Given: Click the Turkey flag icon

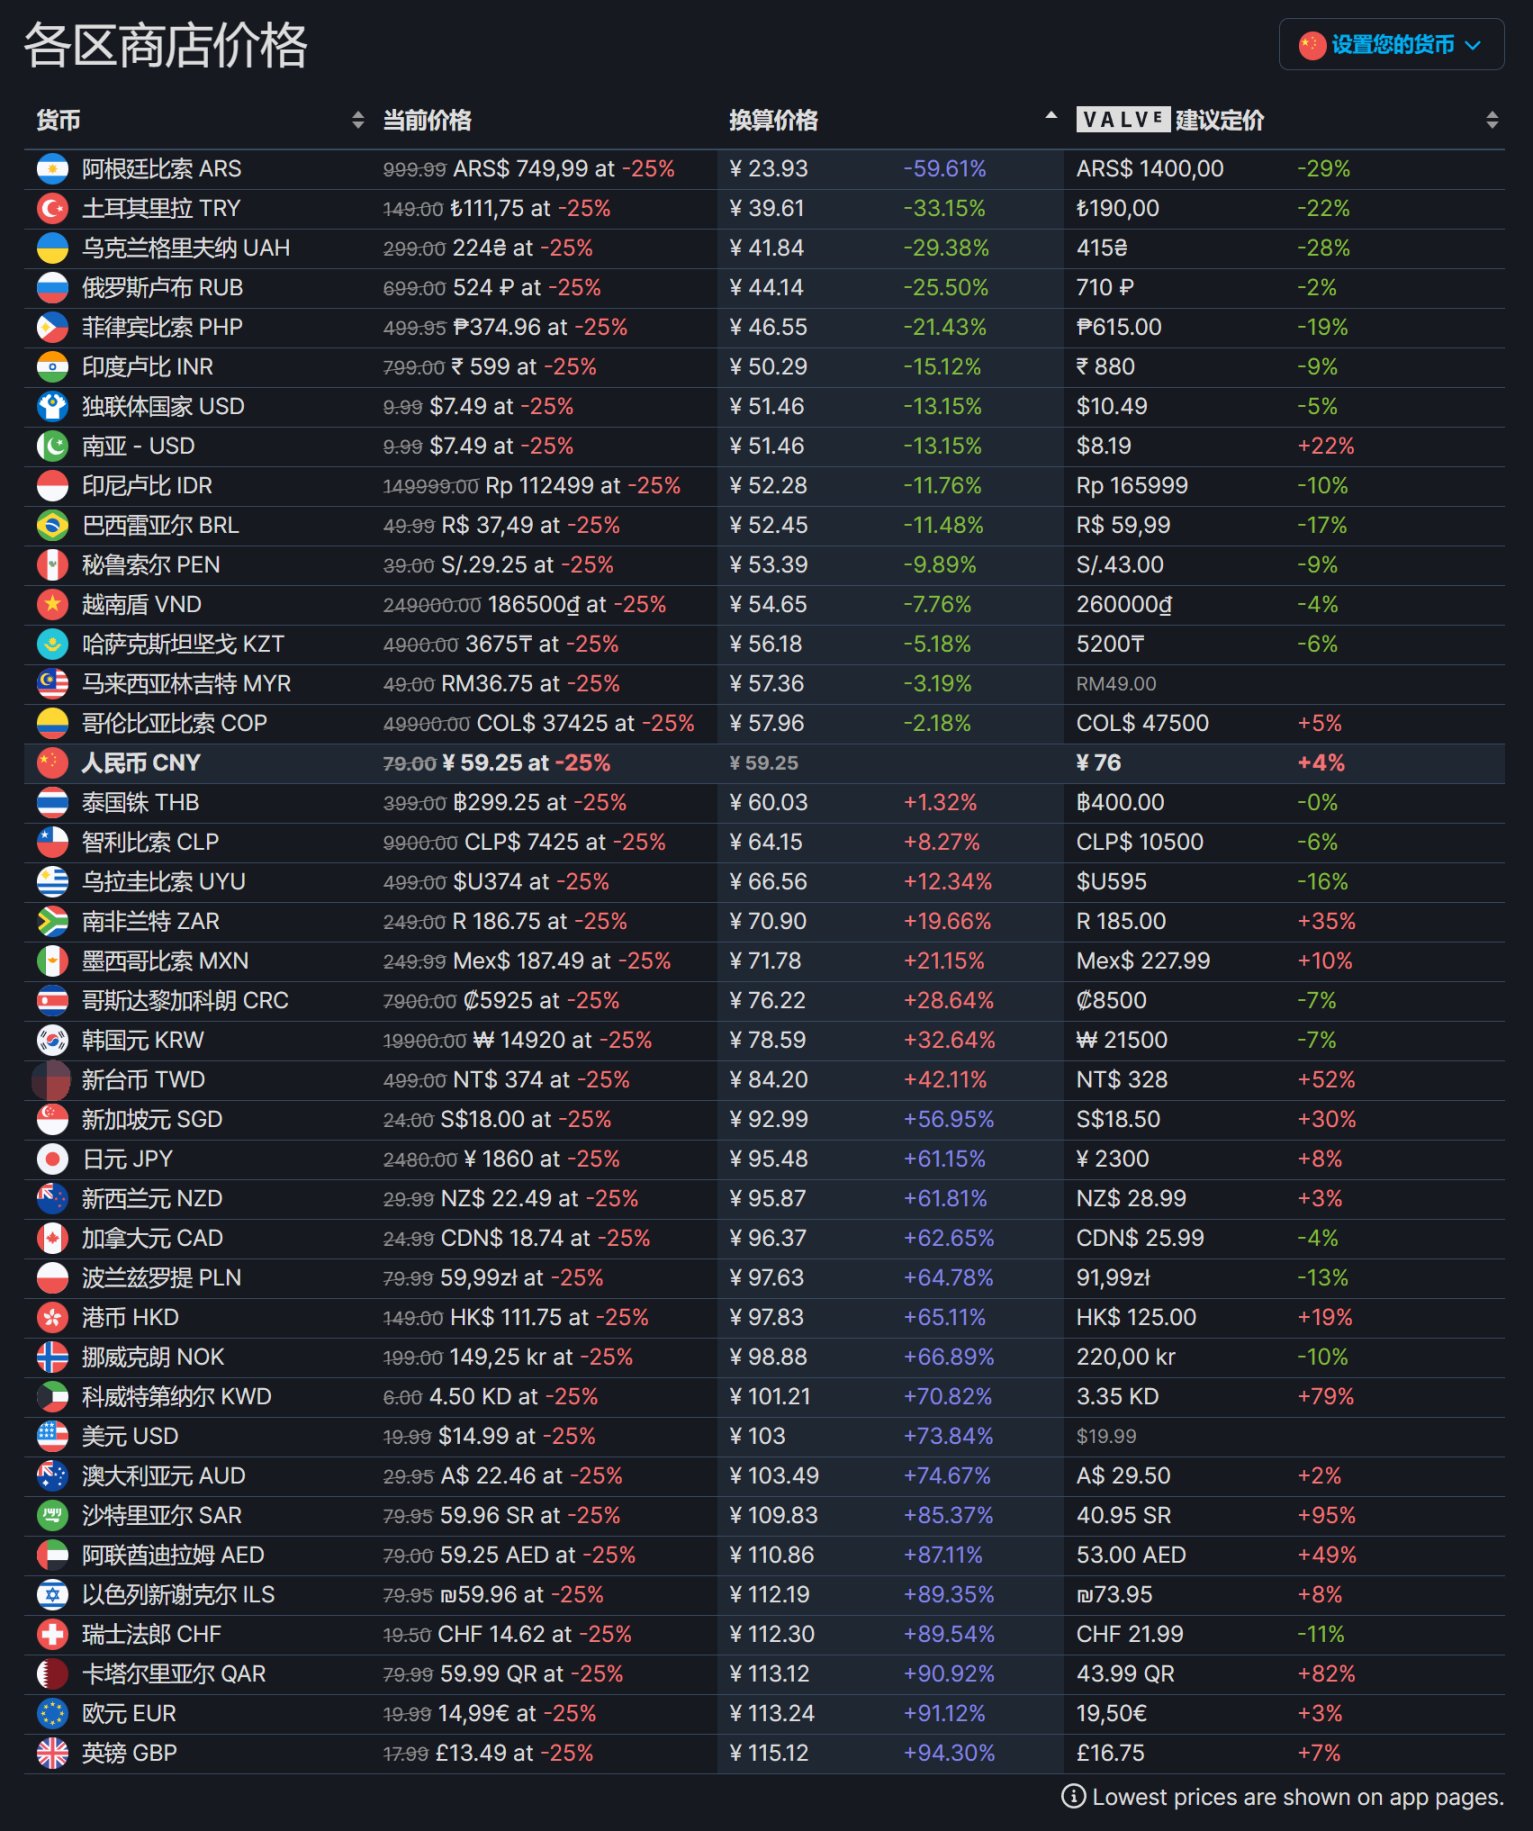Looking at the screenshot, I should [x=53, y=208].
